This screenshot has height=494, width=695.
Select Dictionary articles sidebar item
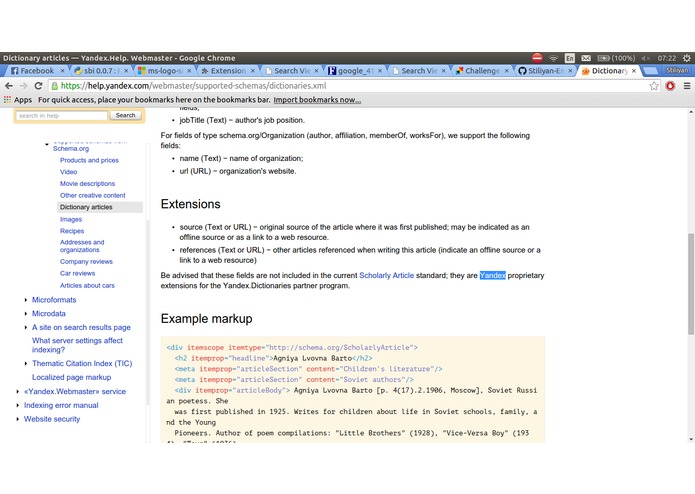(100, 207)
